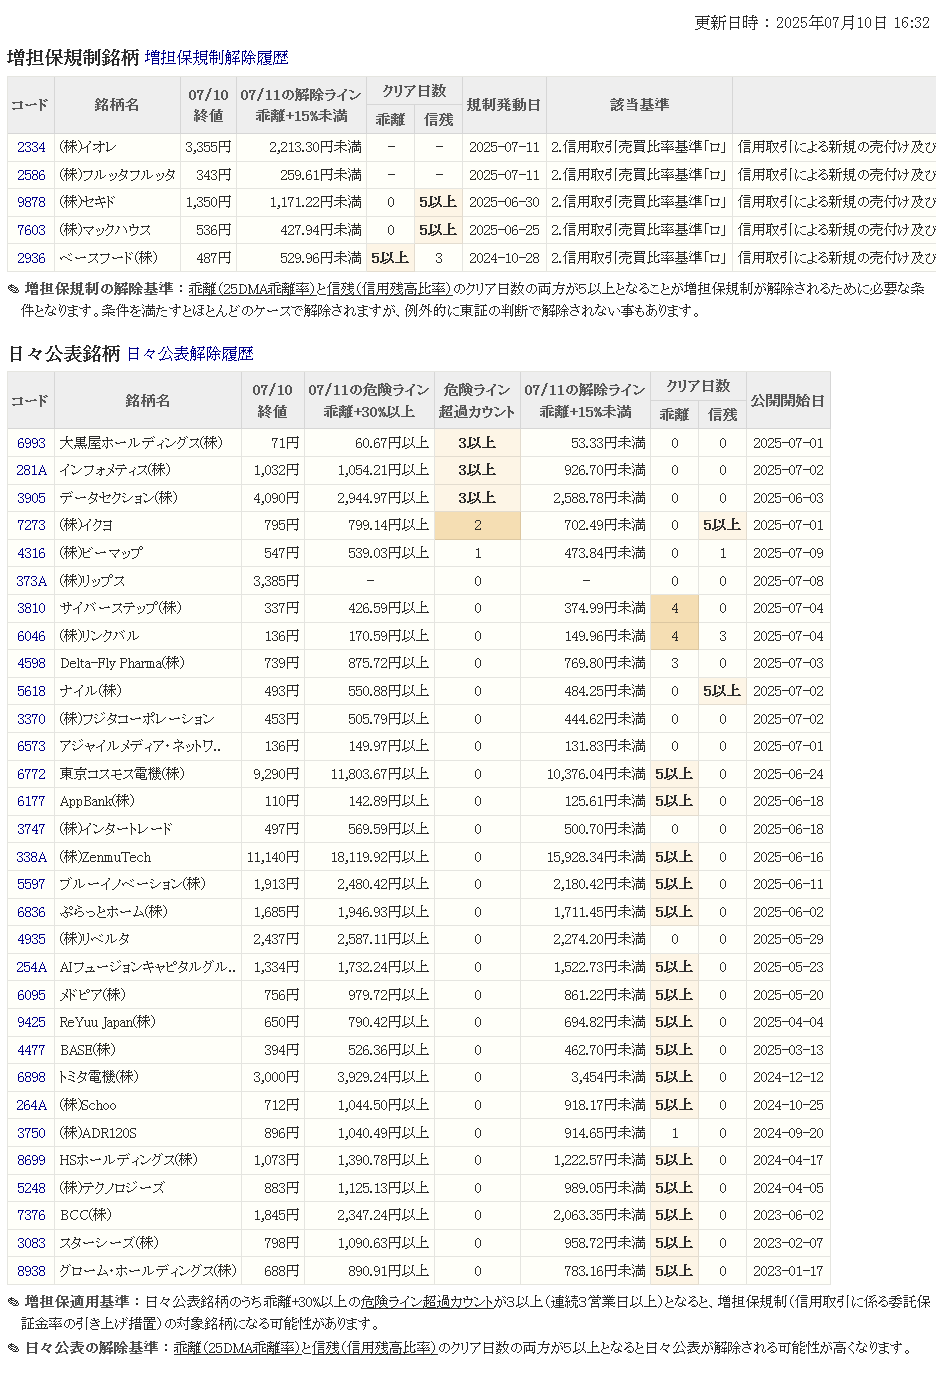Follow the 7603 code link

(x=31, y=230)
